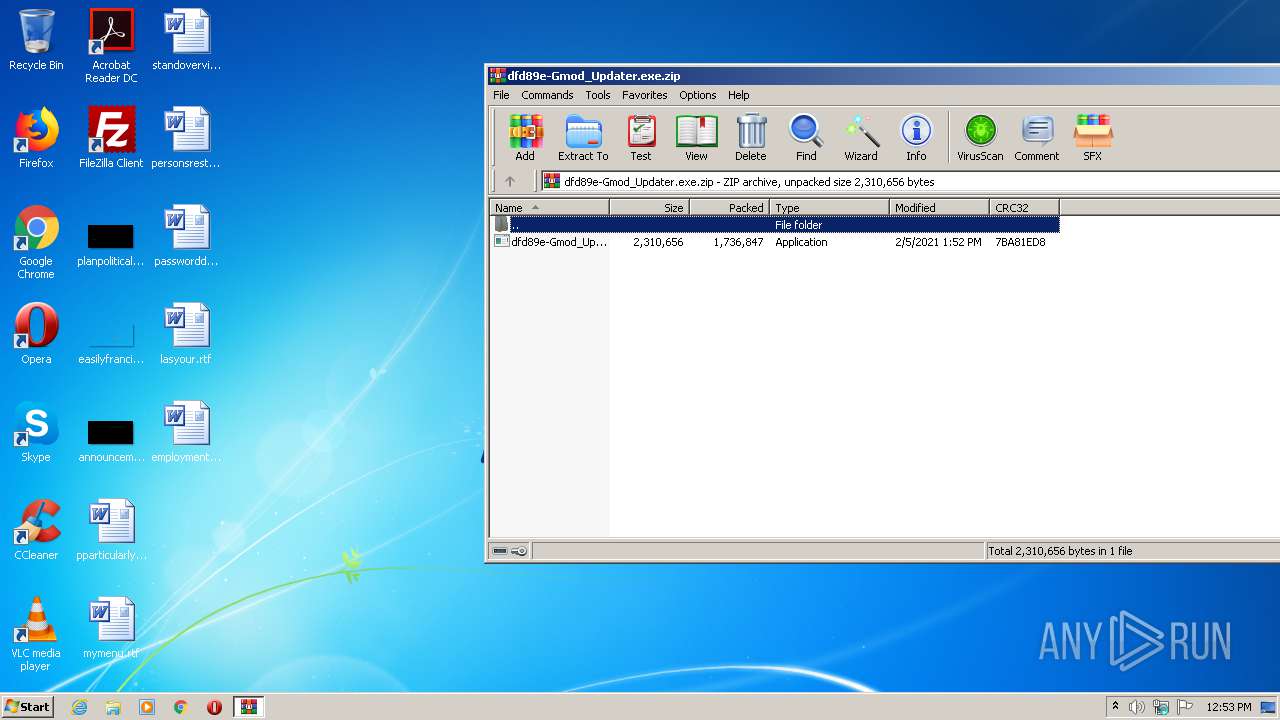Open Recycle Bin desktop icon

(36, 40)
